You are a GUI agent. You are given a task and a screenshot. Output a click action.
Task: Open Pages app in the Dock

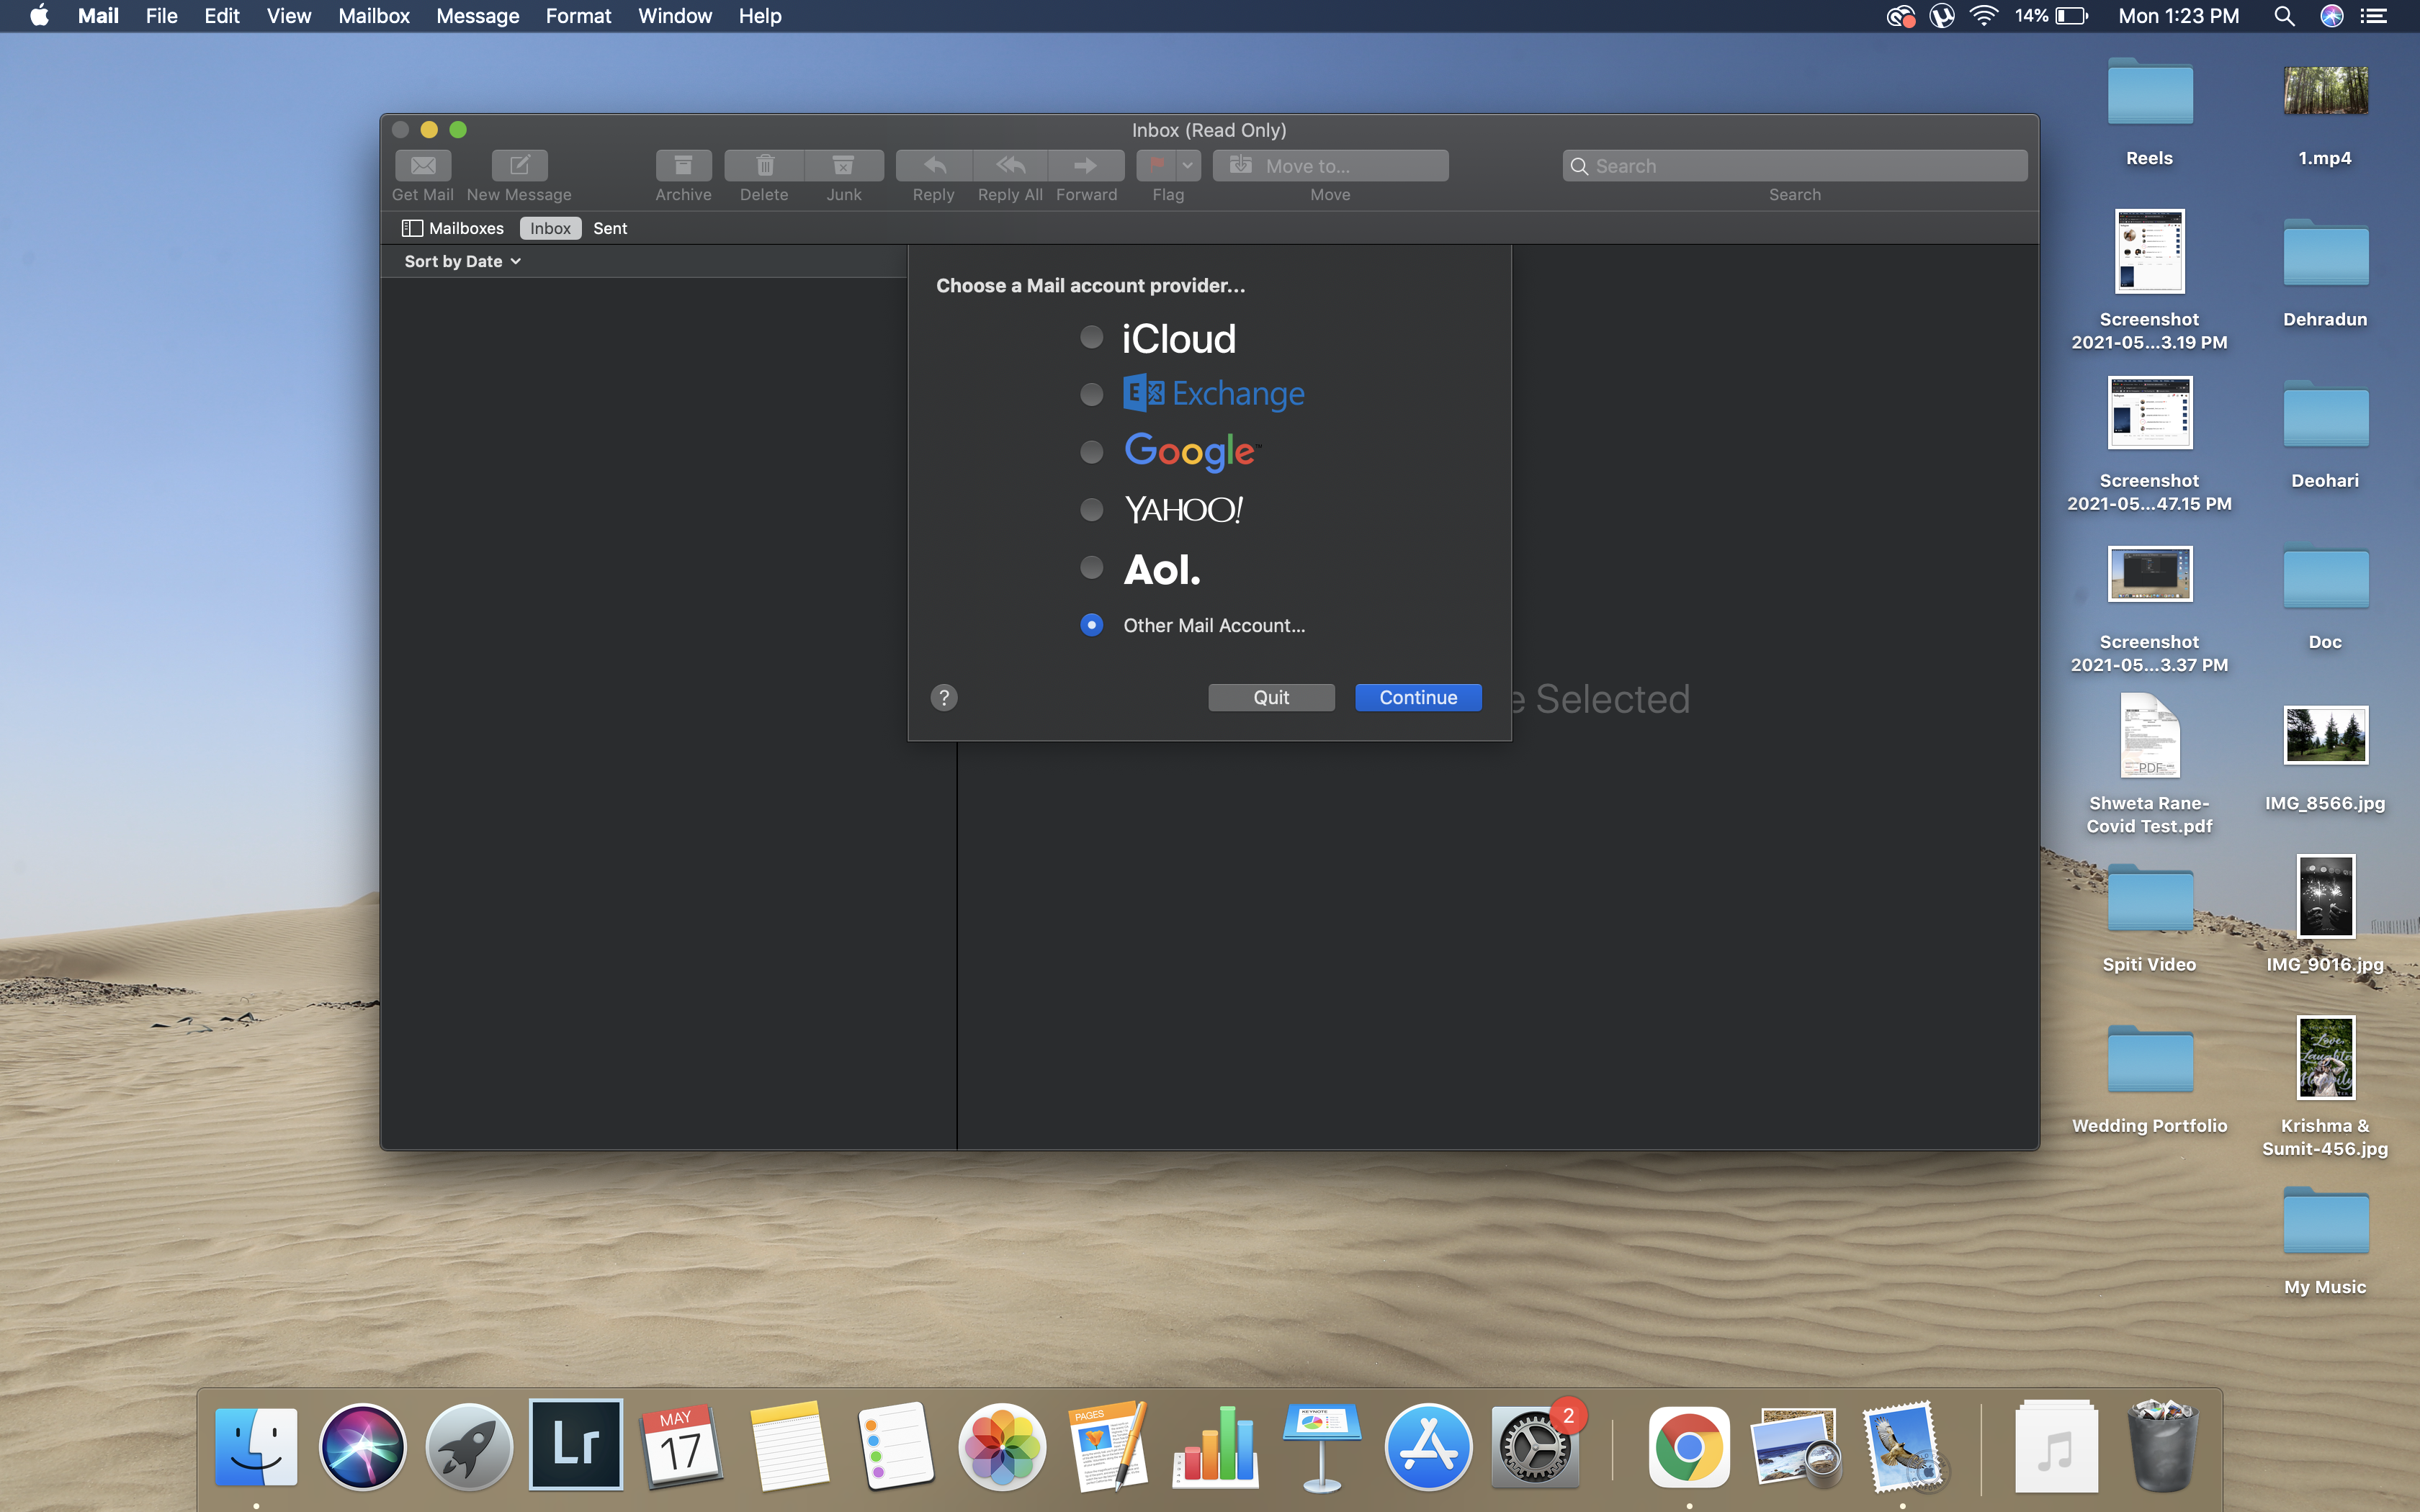point(1108,1446)
